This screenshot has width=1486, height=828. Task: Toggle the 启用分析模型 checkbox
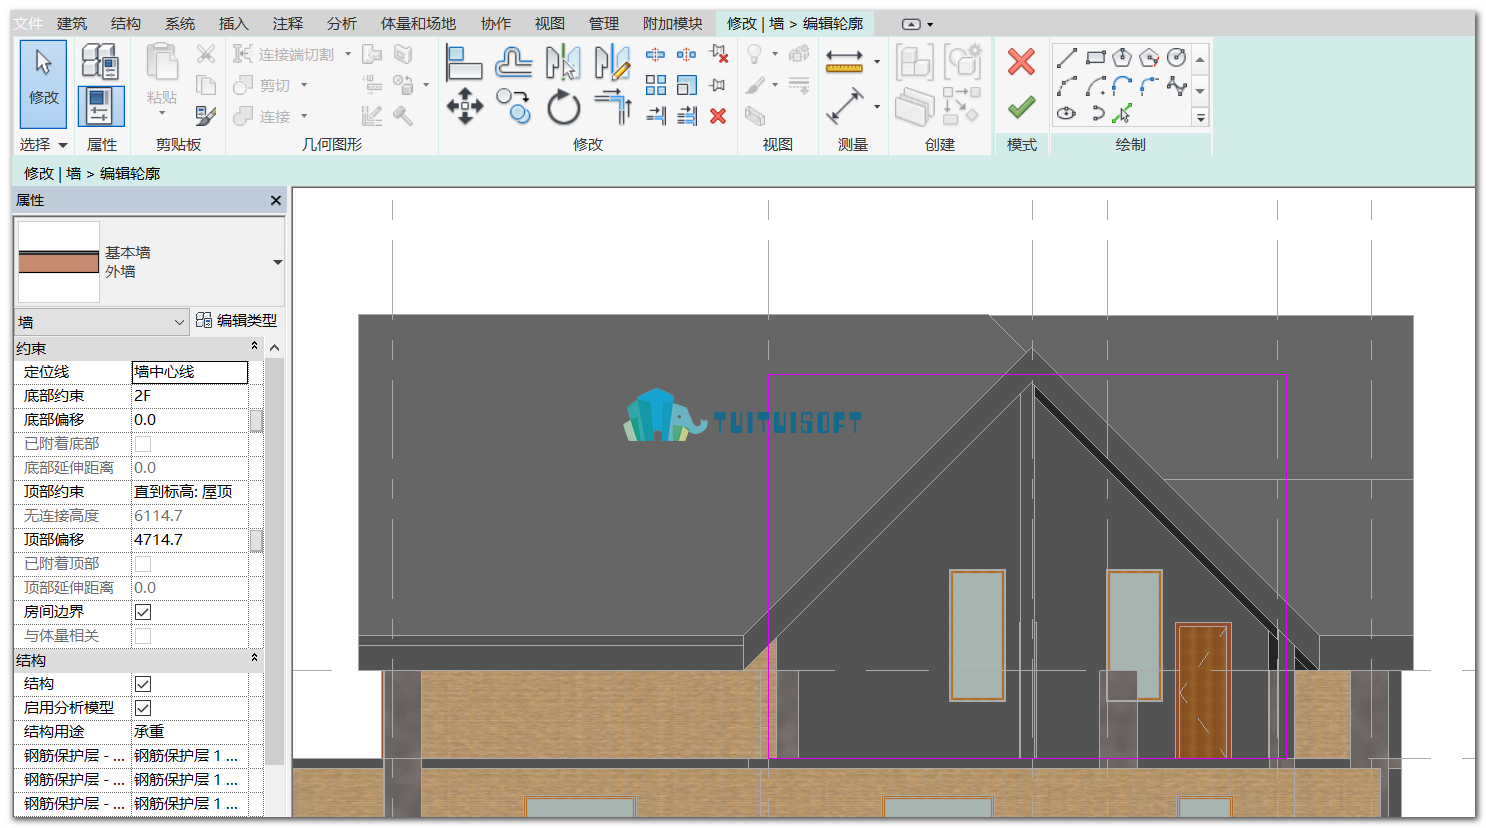[143, 708]
